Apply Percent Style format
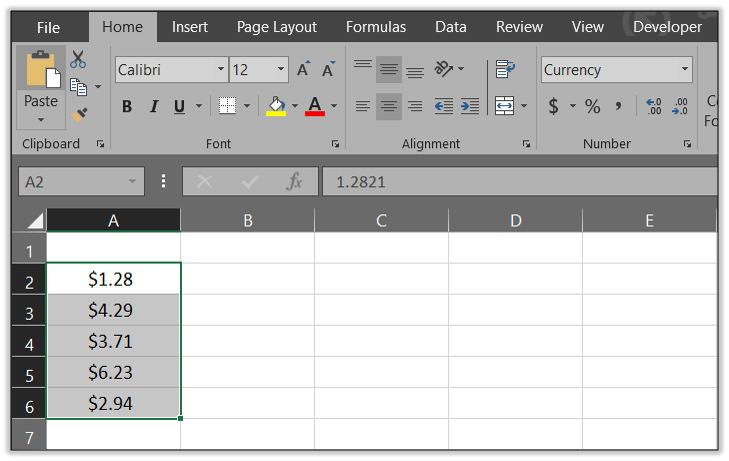Screen dimensions: 729x461 click(x=593, y=106)
